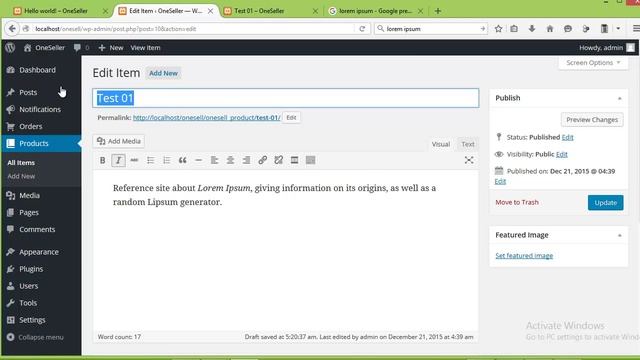This screenshot has width=640, height=360.
Task: Remove link from selected text
Action: (x=278, y=160)
